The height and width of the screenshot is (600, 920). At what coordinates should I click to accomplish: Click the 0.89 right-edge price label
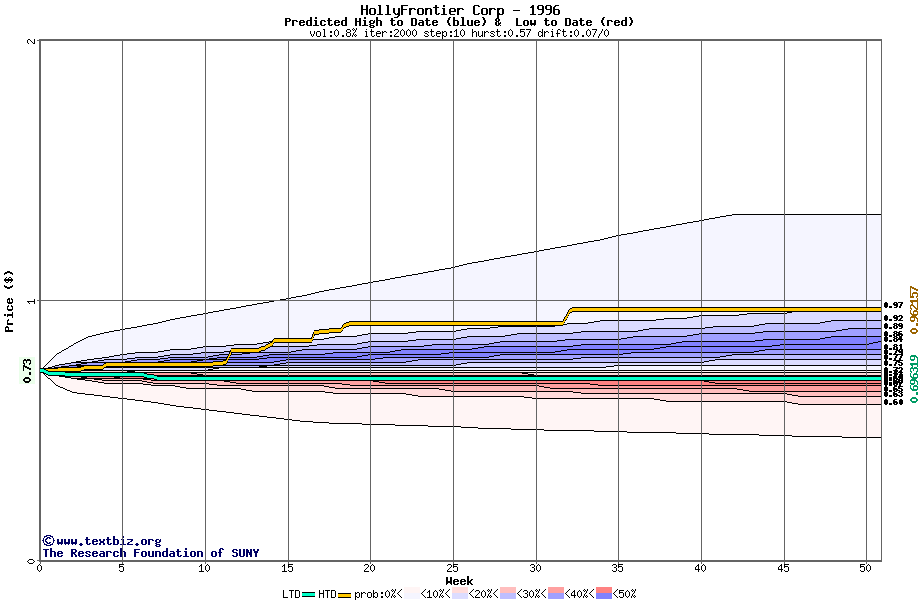tap(894, 326)
